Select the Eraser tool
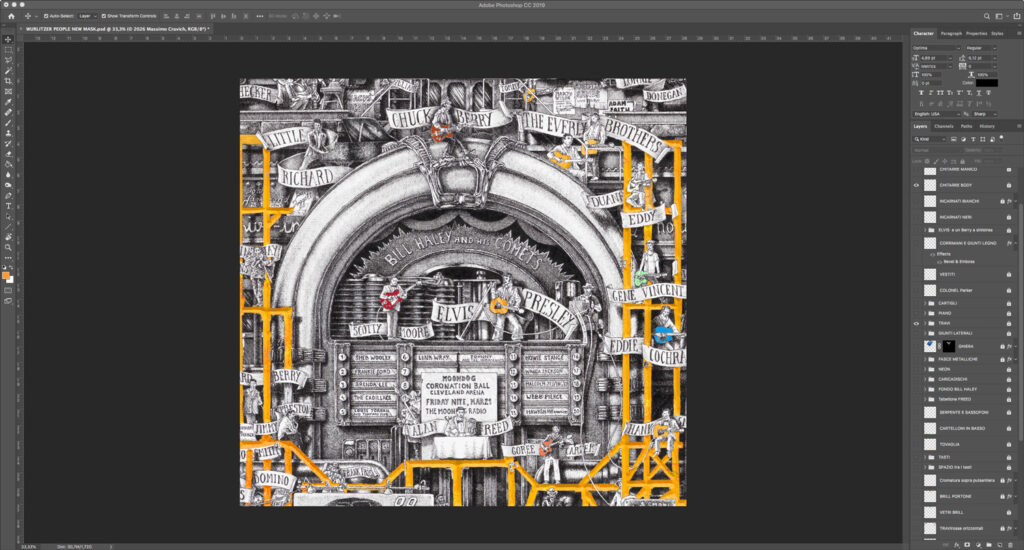Screen dimensions: 1024x550 point(8,154)
